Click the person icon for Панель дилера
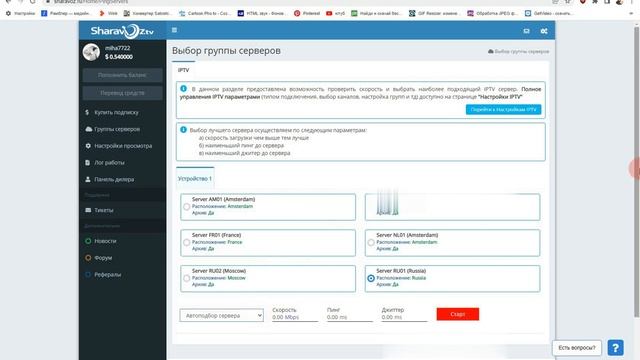This screenshot has height=360, width=640. [88, 179]
